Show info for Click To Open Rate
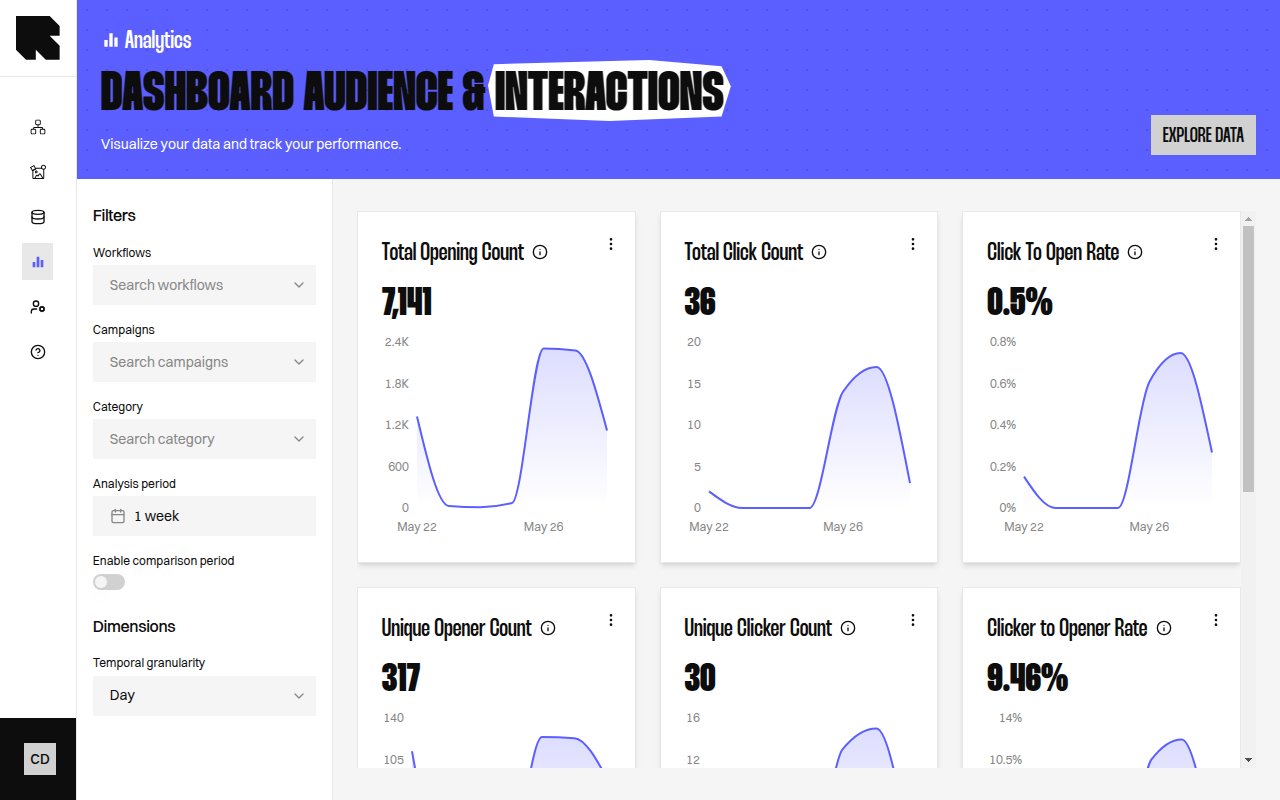The height and width of the screenshot is (800, 1280). [x=1135, y=252]
